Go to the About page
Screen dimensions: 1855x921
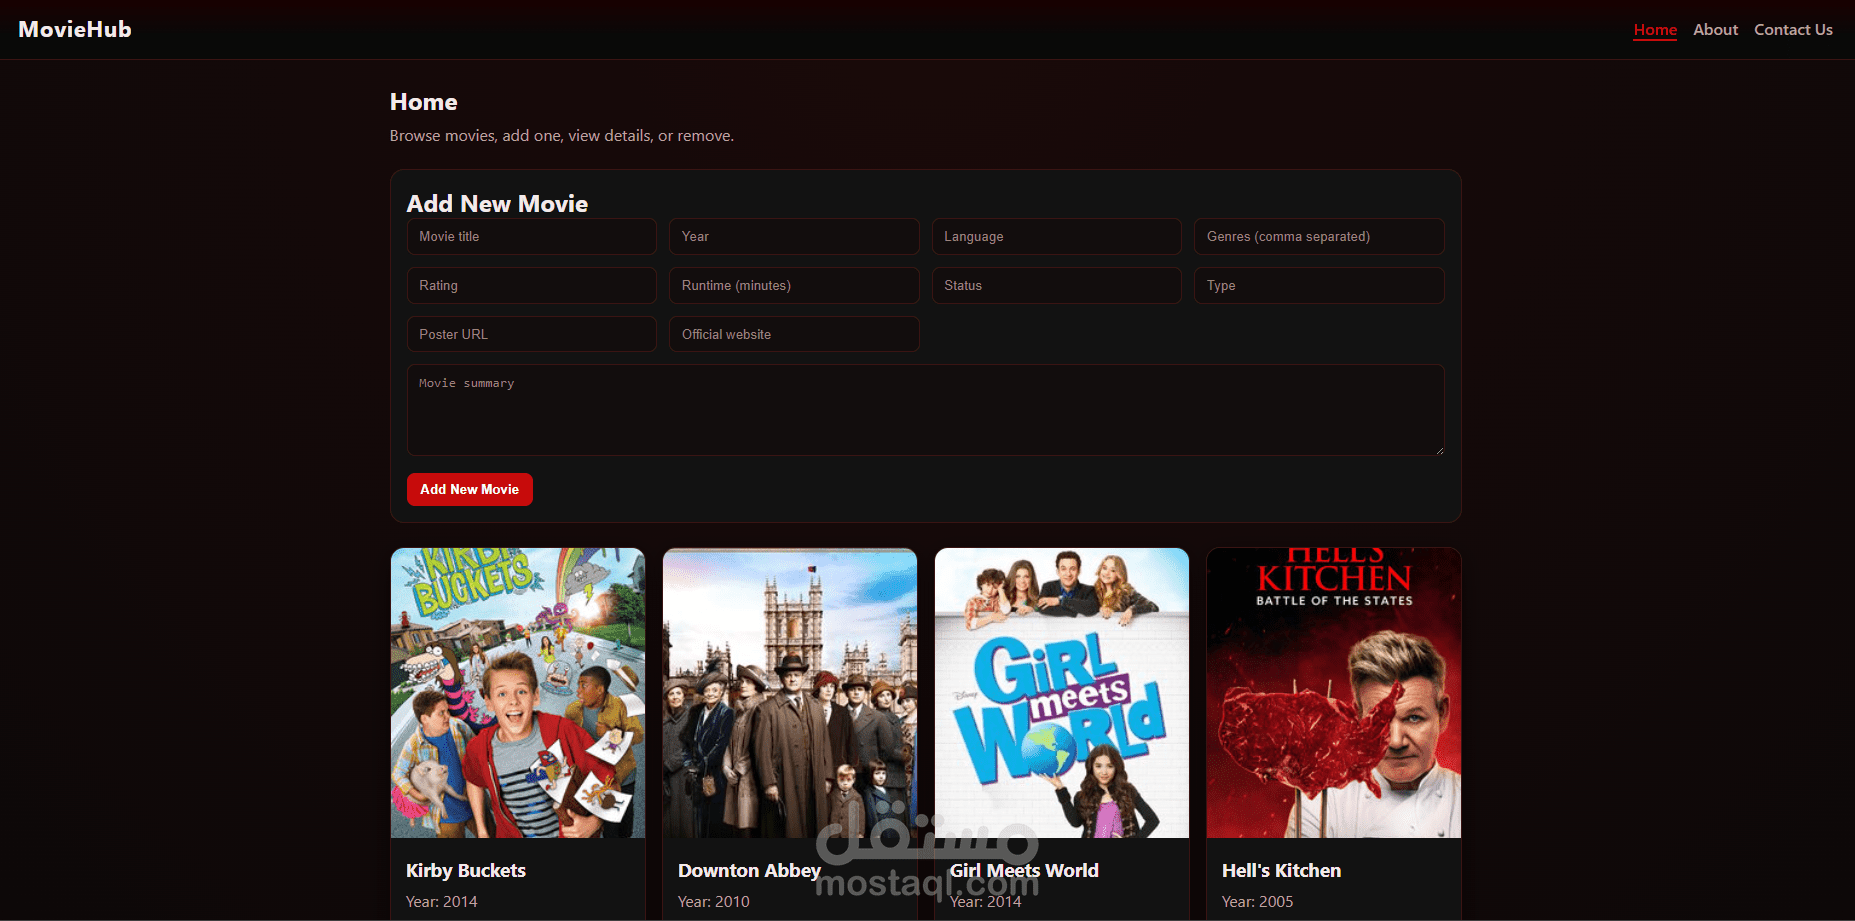pyautogui.click(x=1715, y=30)
